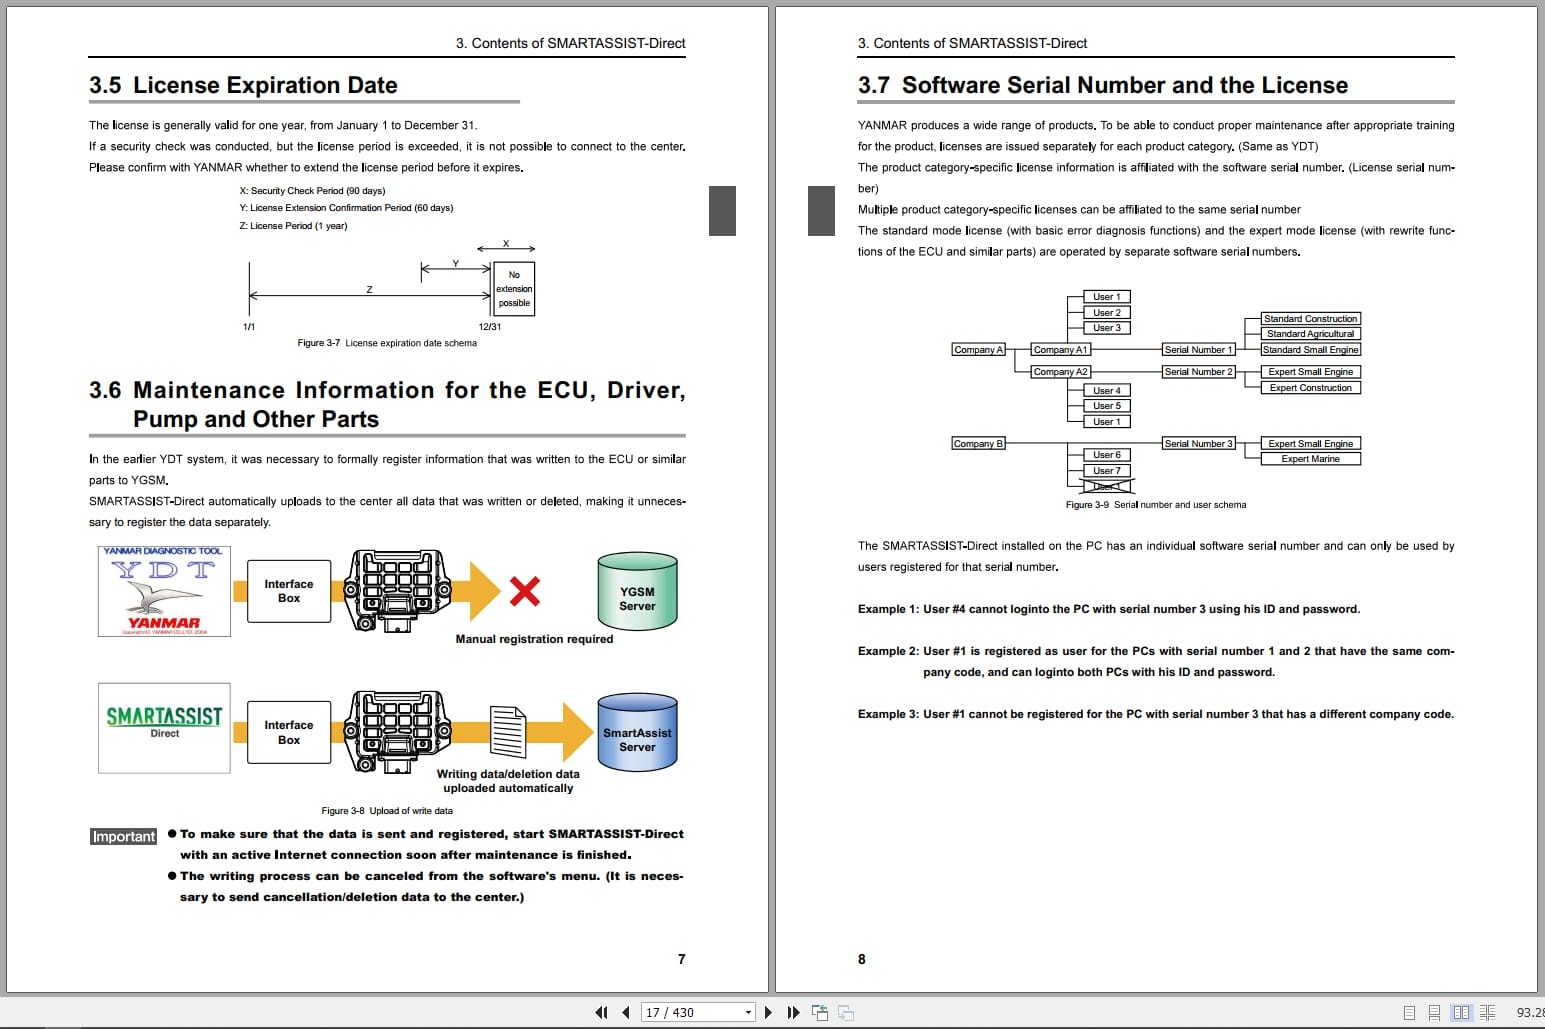The width and height of the screenshot is (1545, 1029).
Task: Go to the first page
Action: 601,1012
